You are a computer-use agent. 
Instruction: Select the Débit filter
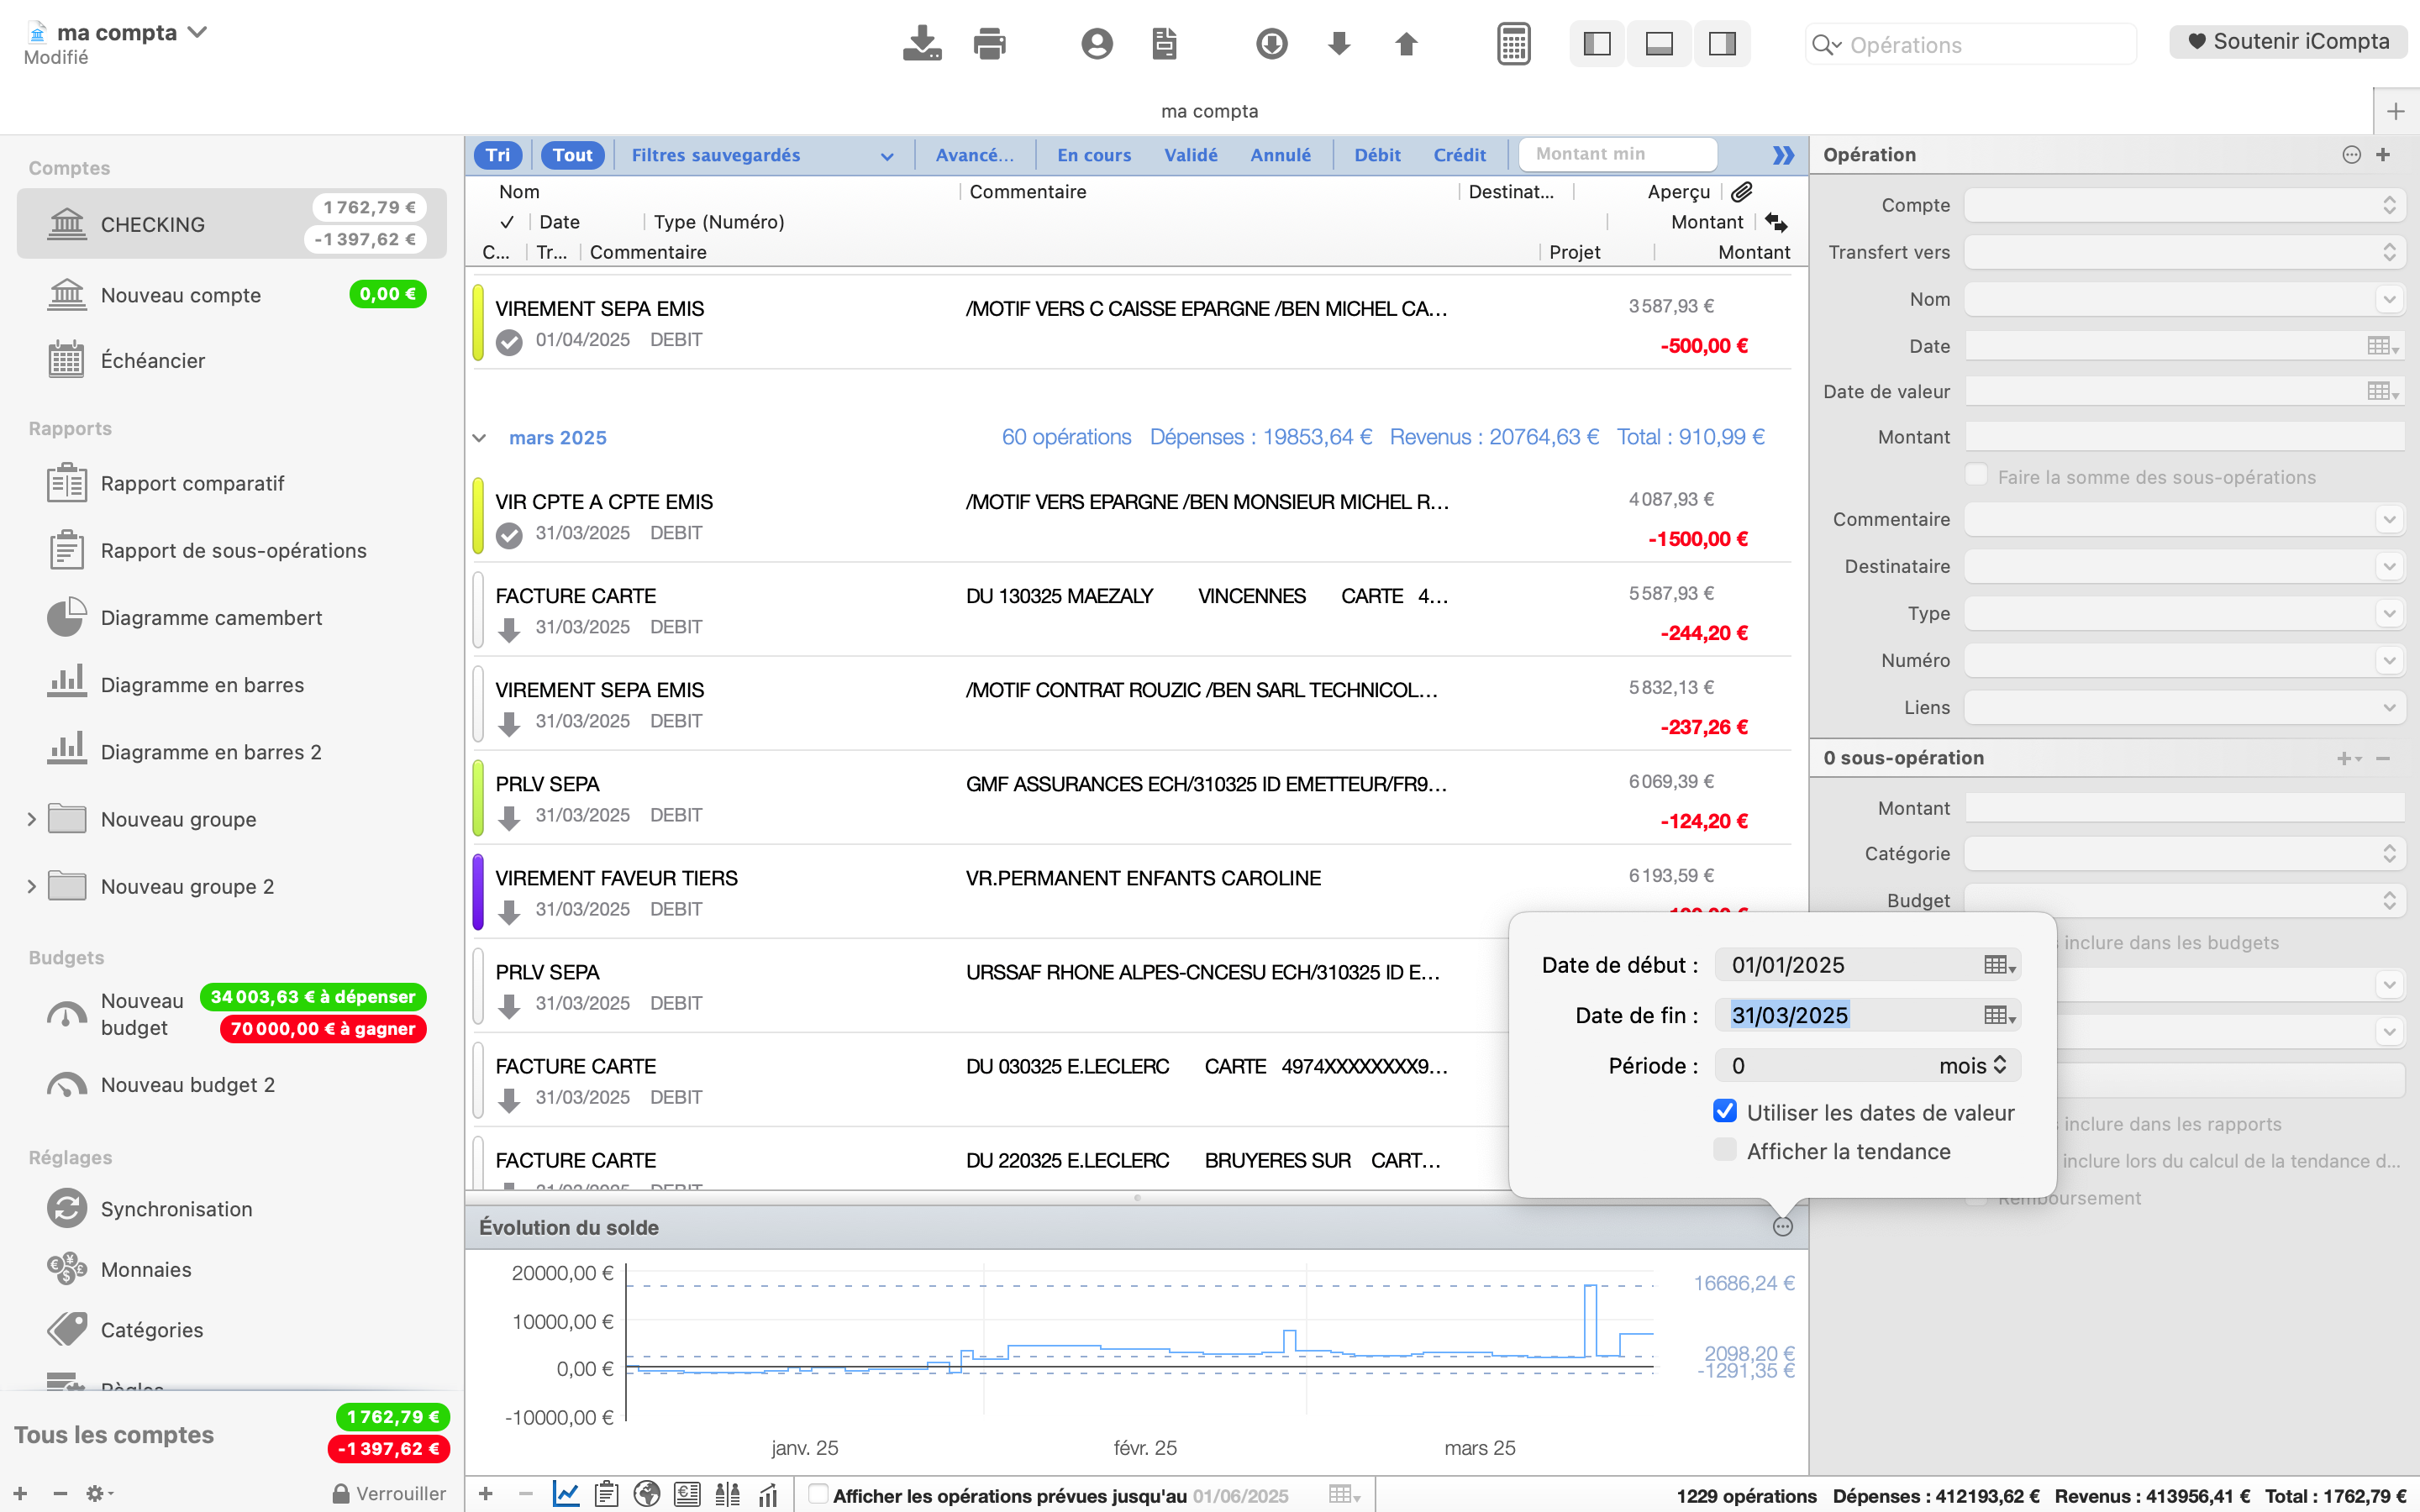[x=1377, y=155]
